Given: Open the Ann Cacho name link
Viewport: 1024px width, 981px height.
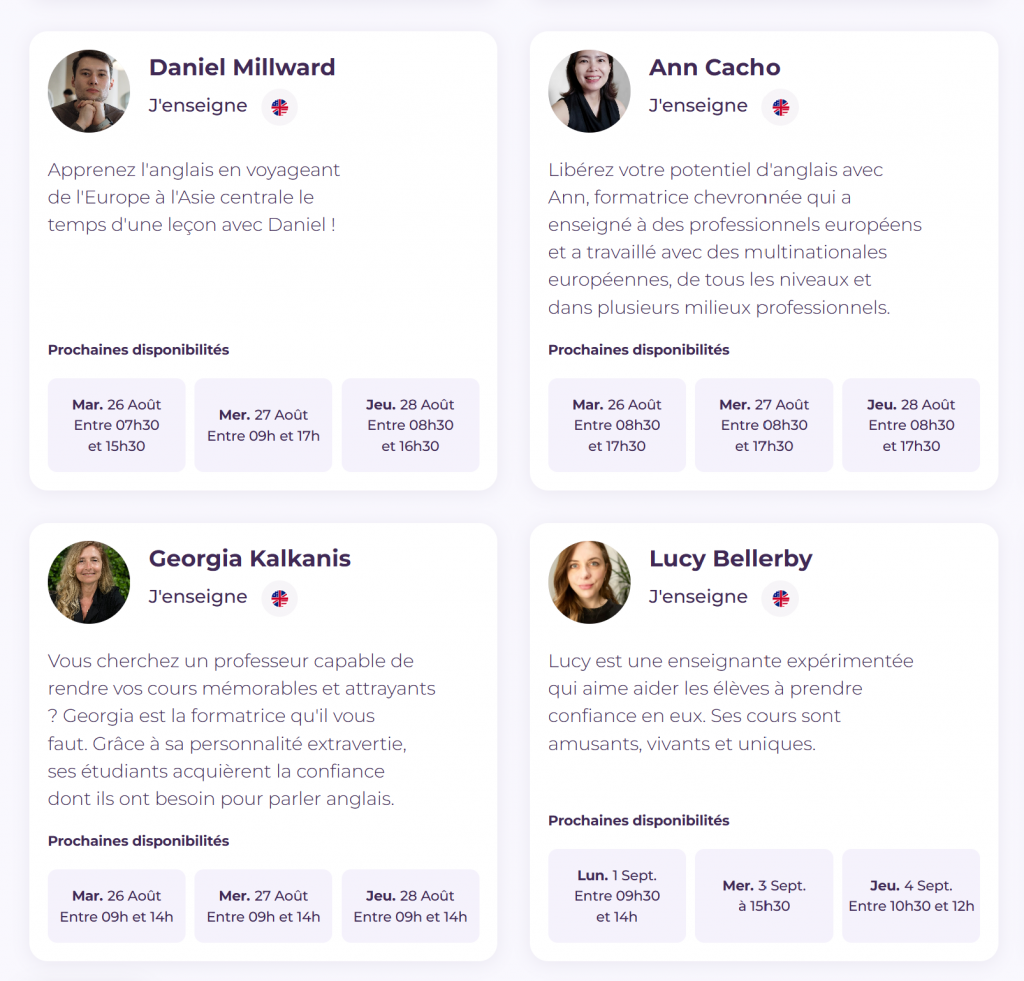Looking at the screenshot, I should pos(714,67).
